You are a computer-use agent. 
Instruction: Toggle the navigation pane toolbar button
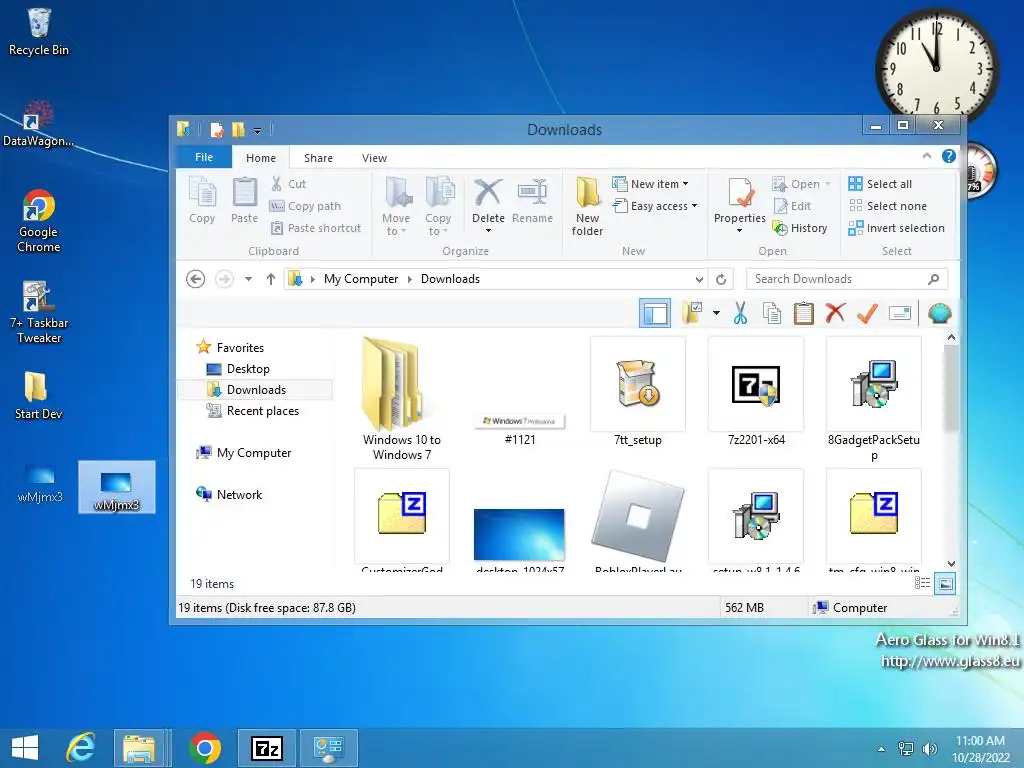[654, 313]
